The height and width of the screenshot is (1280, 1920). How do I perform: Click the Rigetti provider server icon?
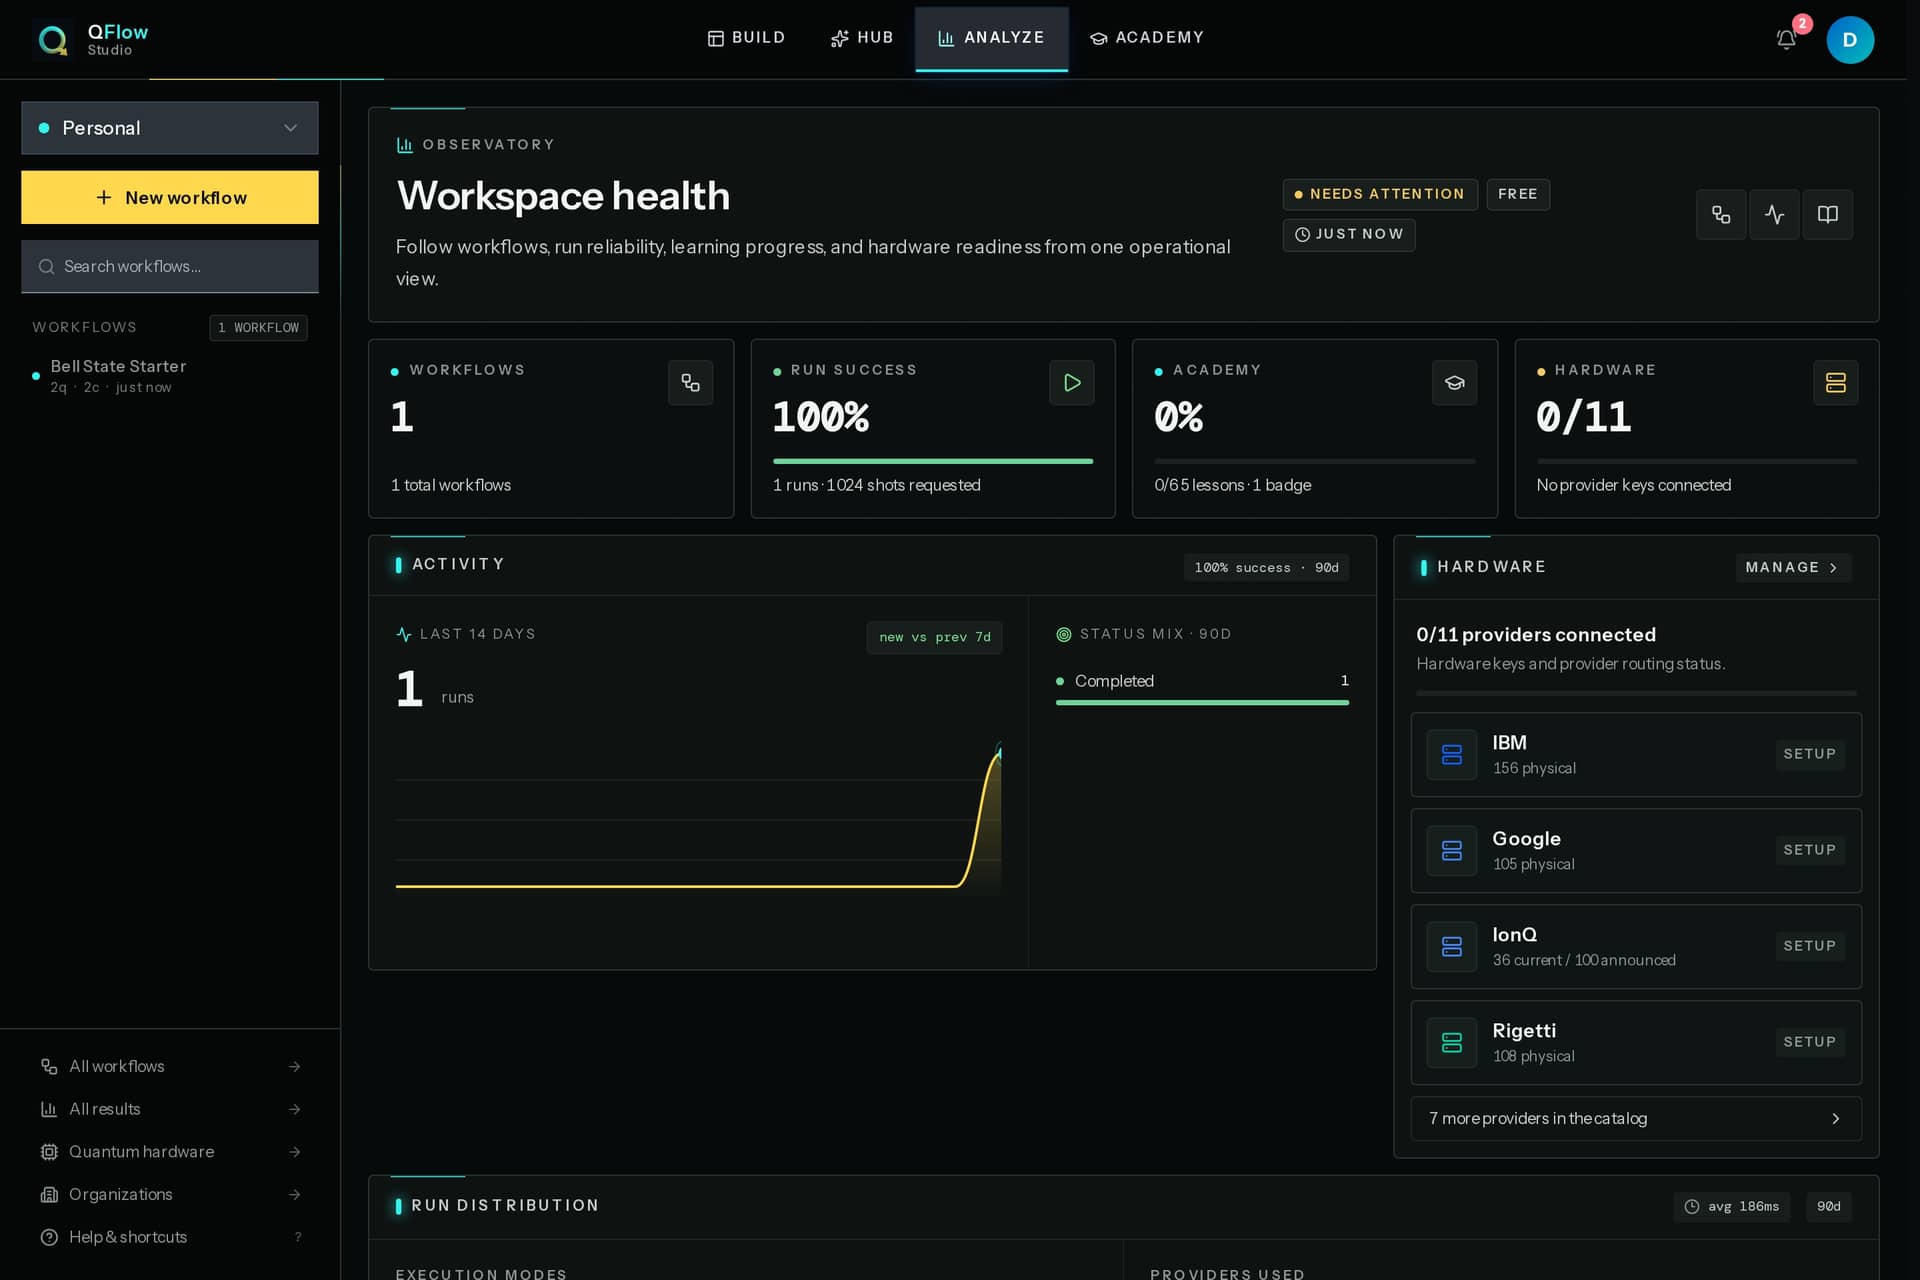(x=1452, y=1042)
